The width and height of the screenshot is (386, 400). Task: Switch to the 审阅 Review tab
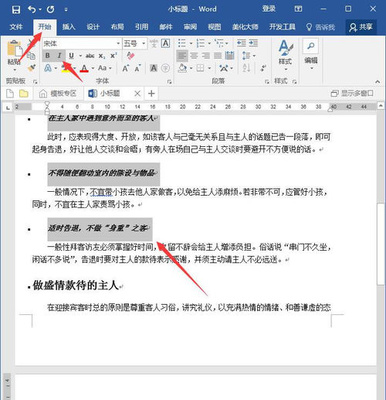(x=190, y=27)
